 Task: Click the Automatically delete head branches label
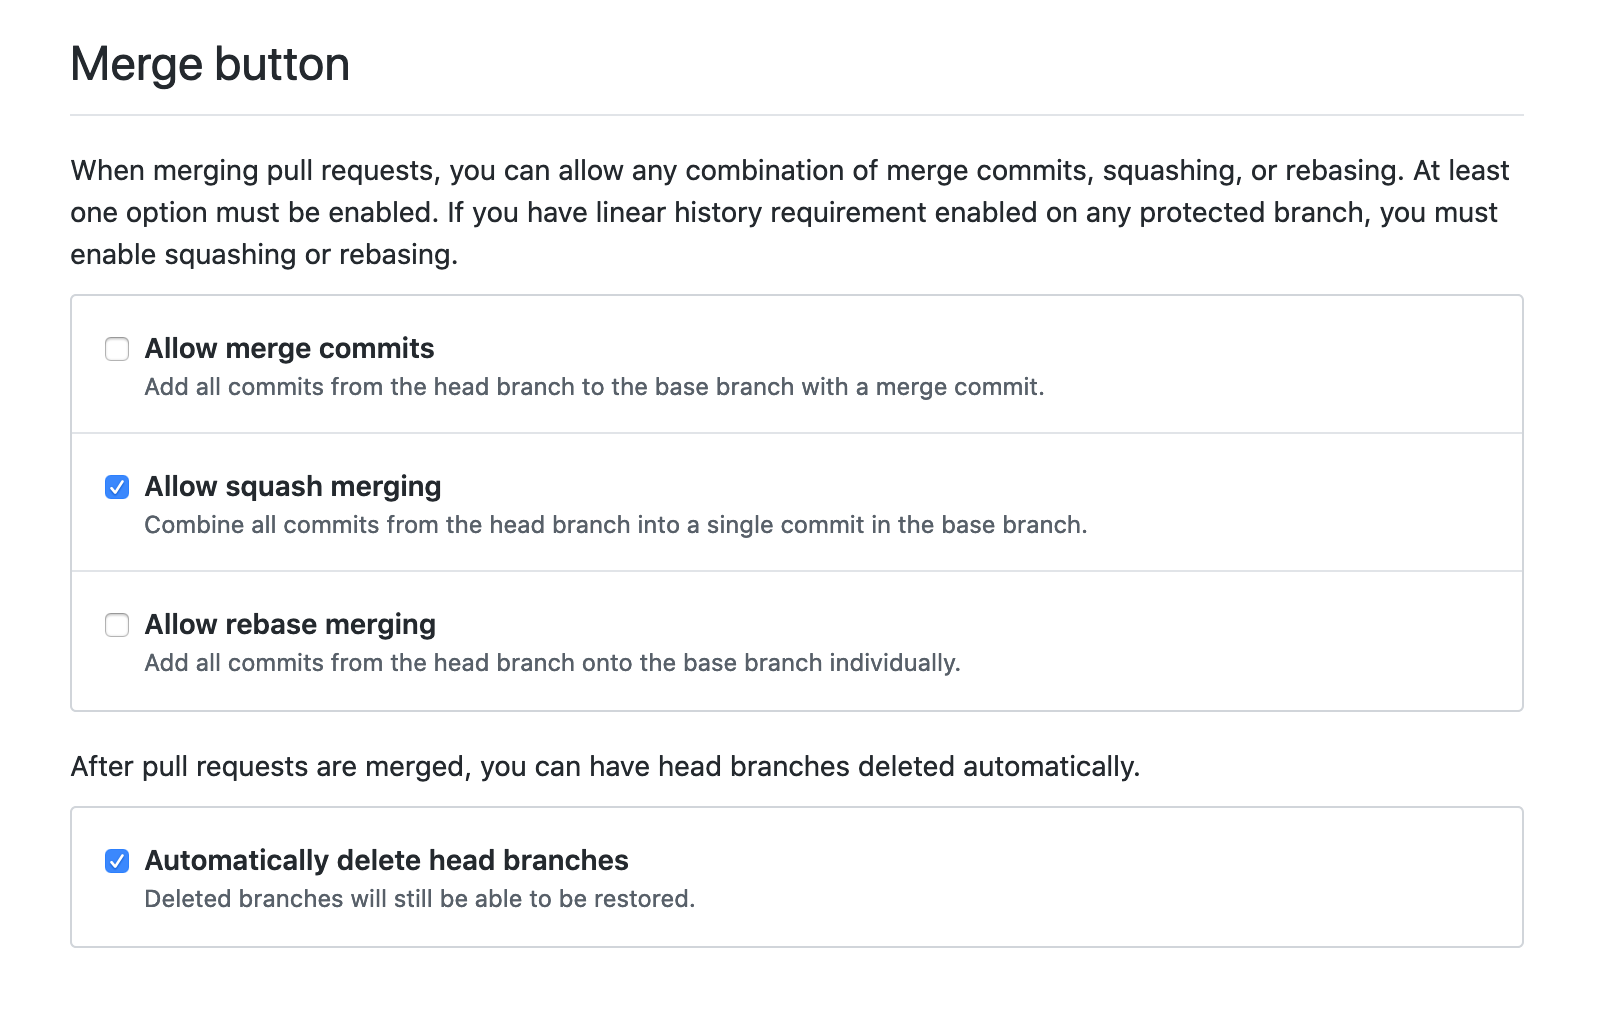[x=386, y=861]
